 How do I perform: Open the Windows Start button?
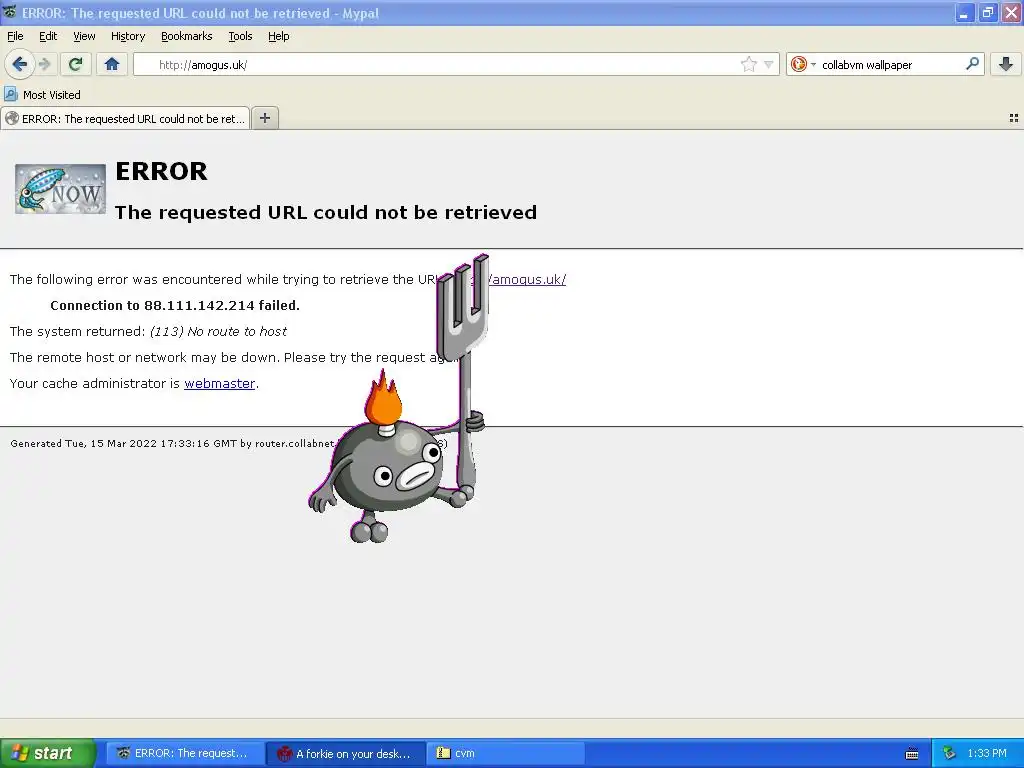[47, 753]
